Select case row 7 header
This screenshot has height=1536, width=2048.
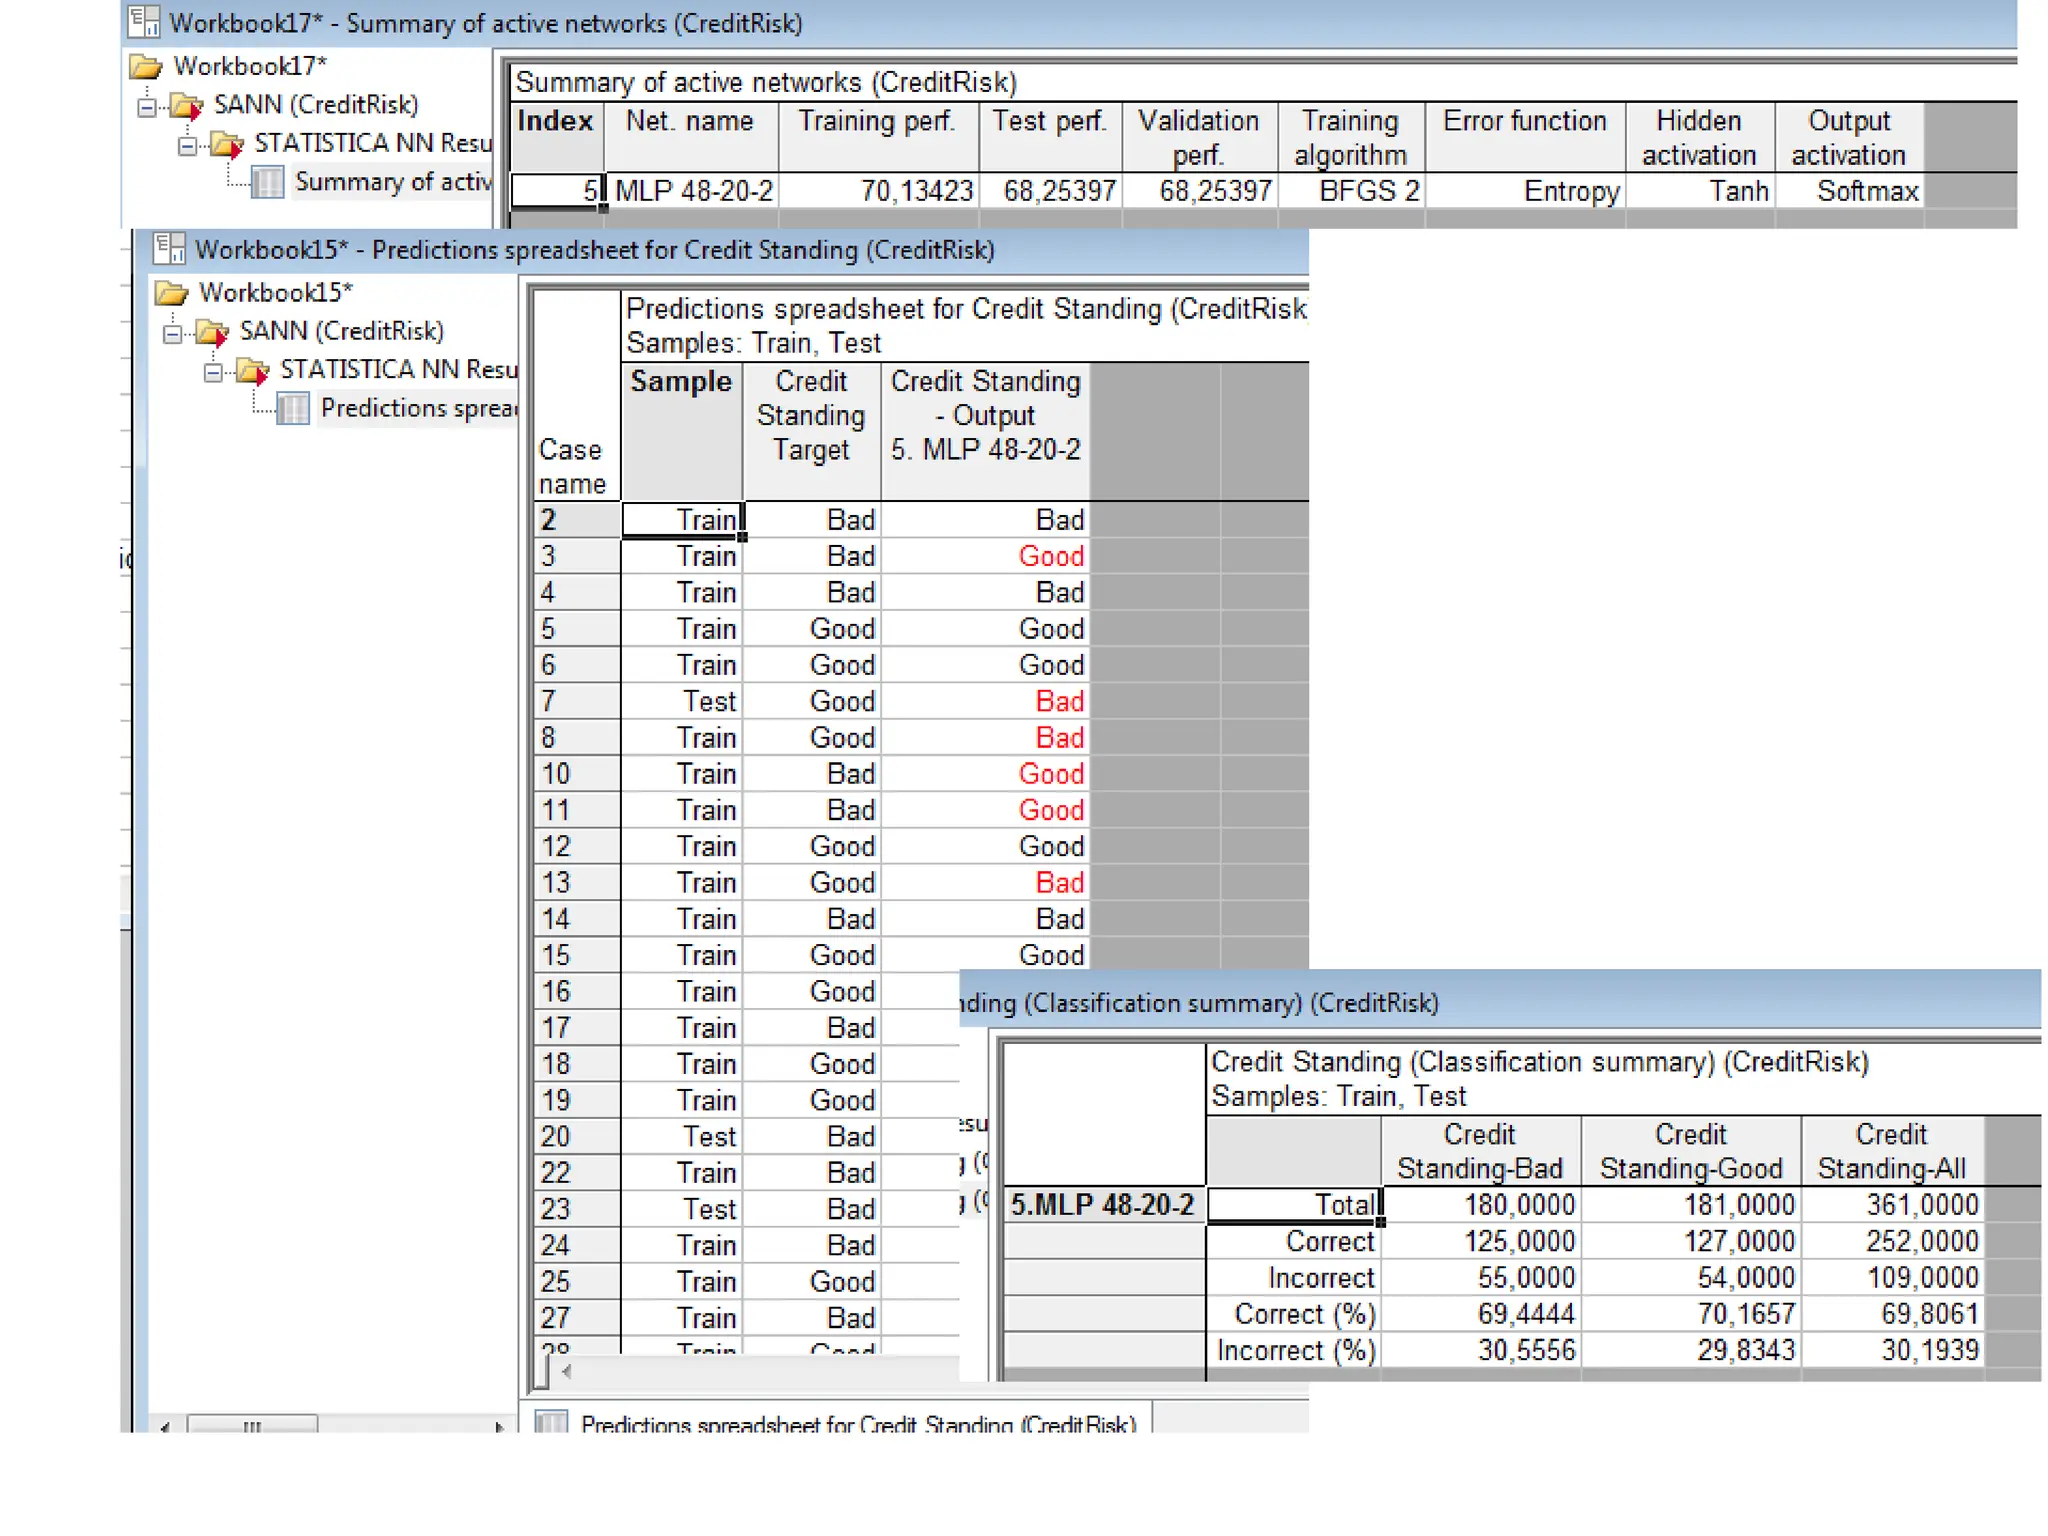coord(575,701)
